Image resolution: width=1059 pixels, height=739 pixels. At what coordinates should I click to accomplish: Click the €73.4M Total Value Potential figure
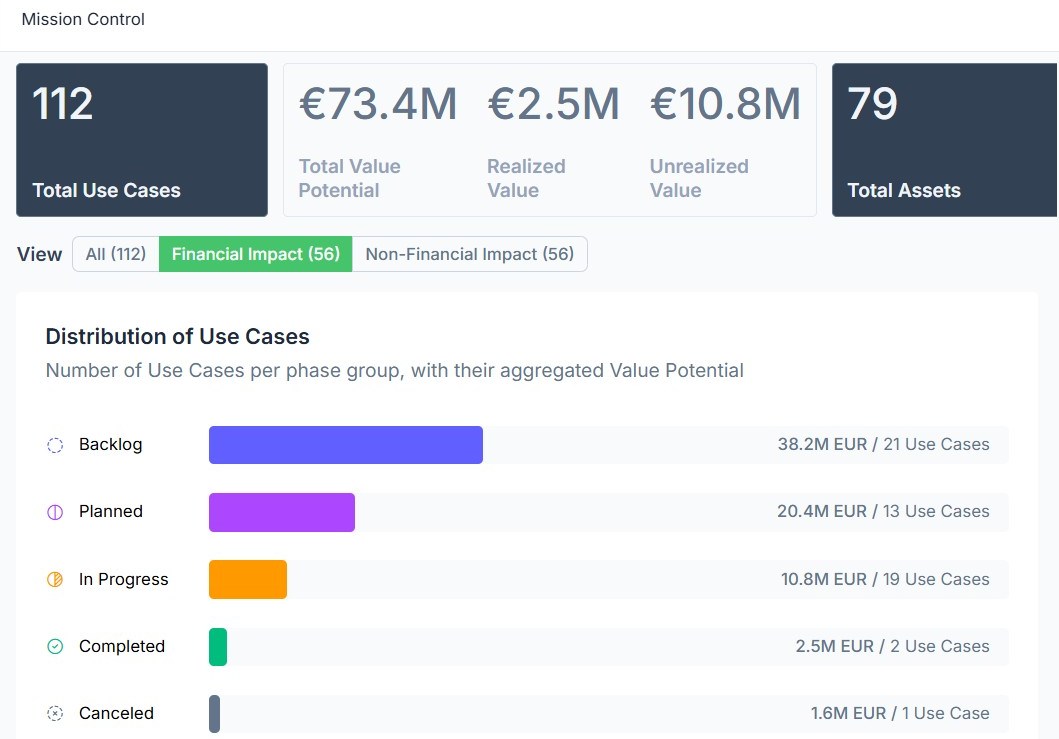[x=378, y=104]
